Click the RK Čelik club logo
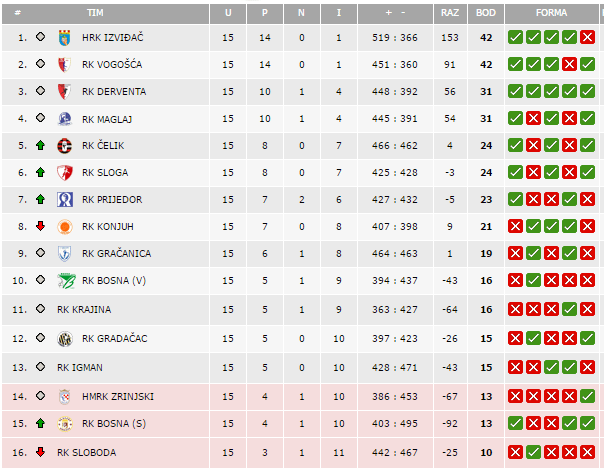 tap(66, 145)
